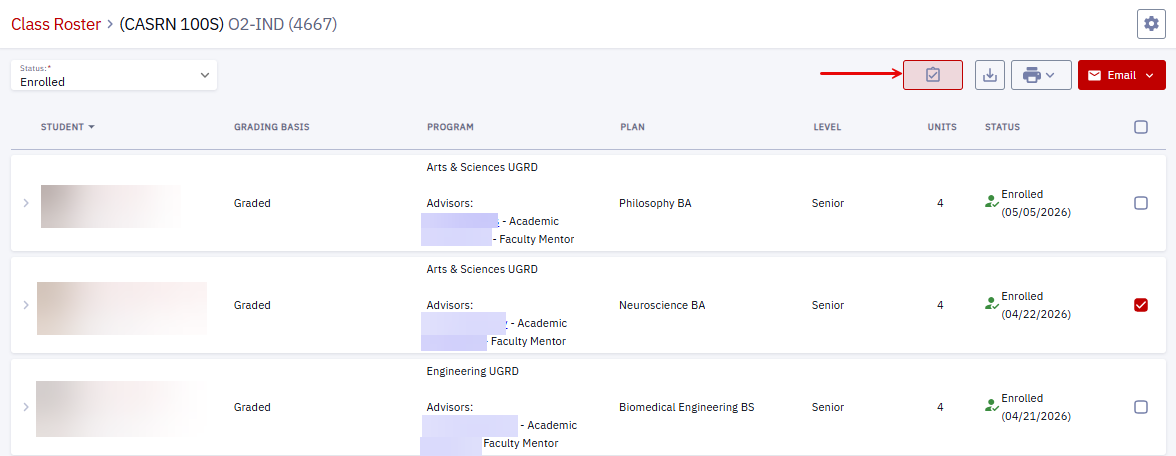
Task: Click the student photo in the Philosophy BA row
Action: pyautogui.click(x=111, y=206)
